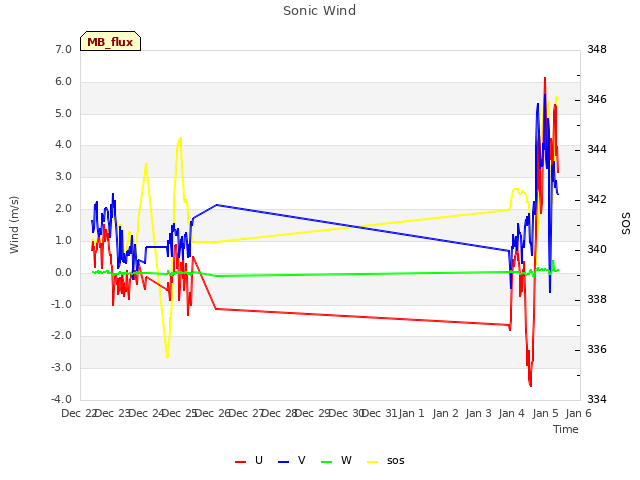The height and width of the screenshot is (480, 640).
Task: Click the MB_flux label box
Action: click(110, 41)
